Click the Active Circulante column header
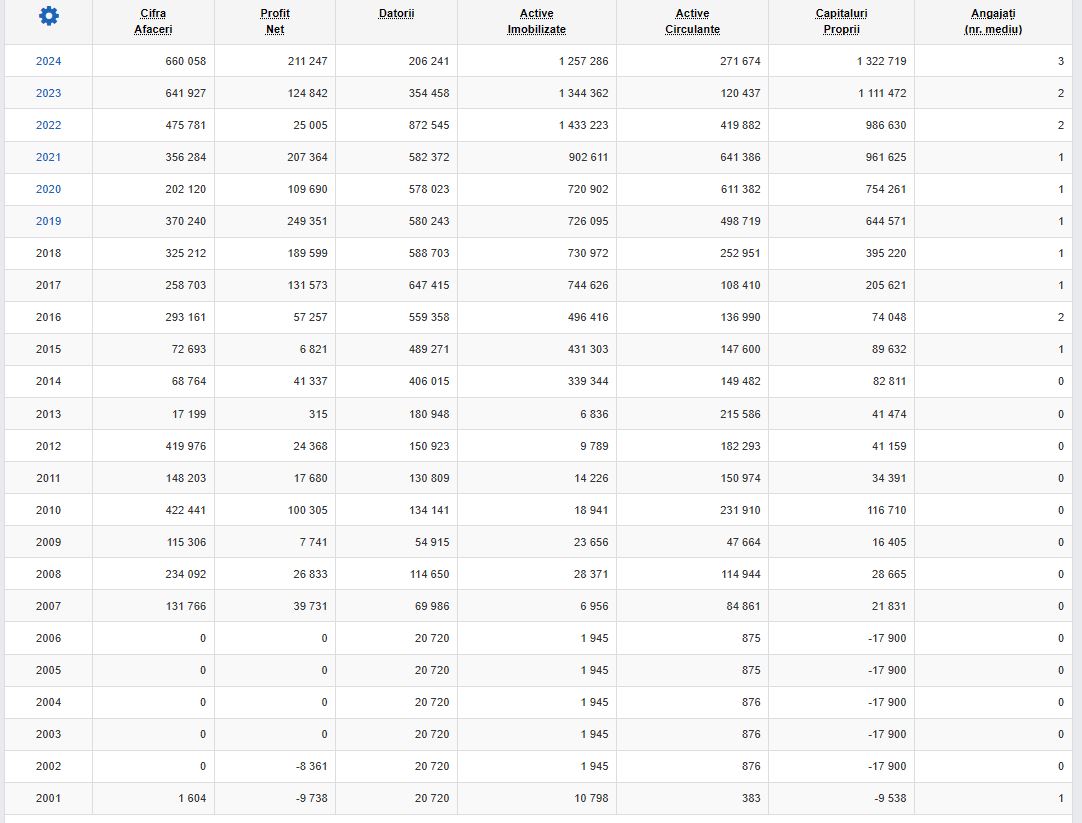 692,21
